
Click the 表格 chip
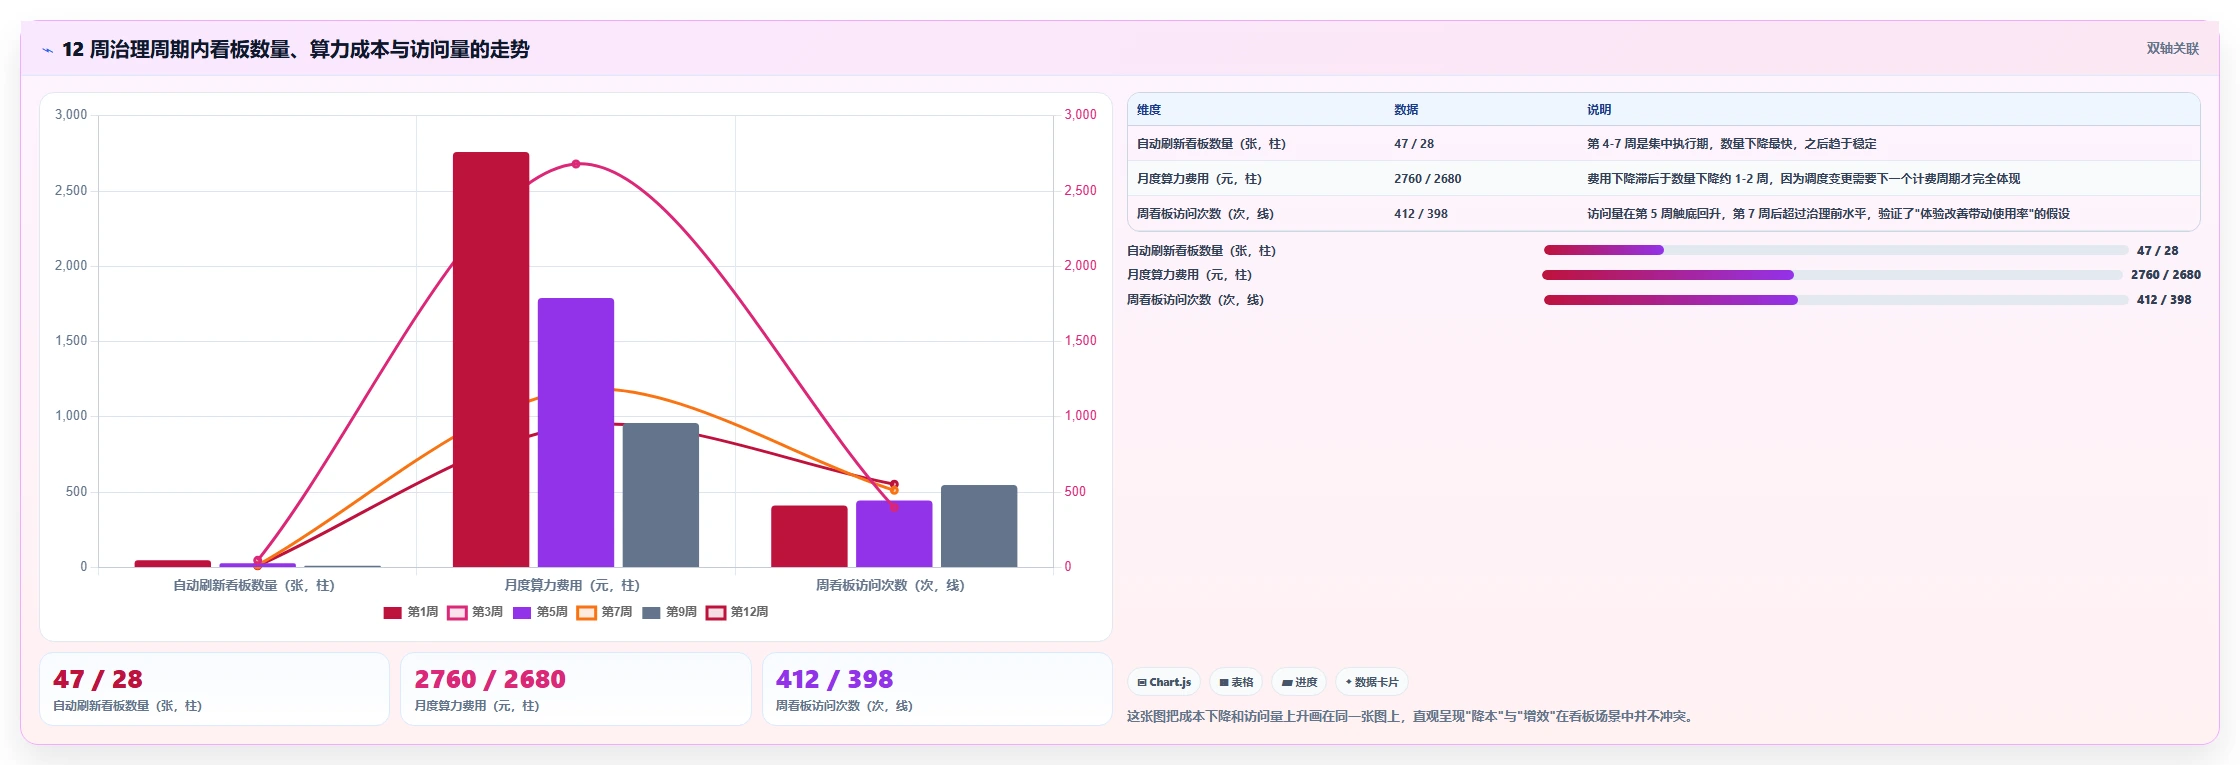click(1236, 682)
